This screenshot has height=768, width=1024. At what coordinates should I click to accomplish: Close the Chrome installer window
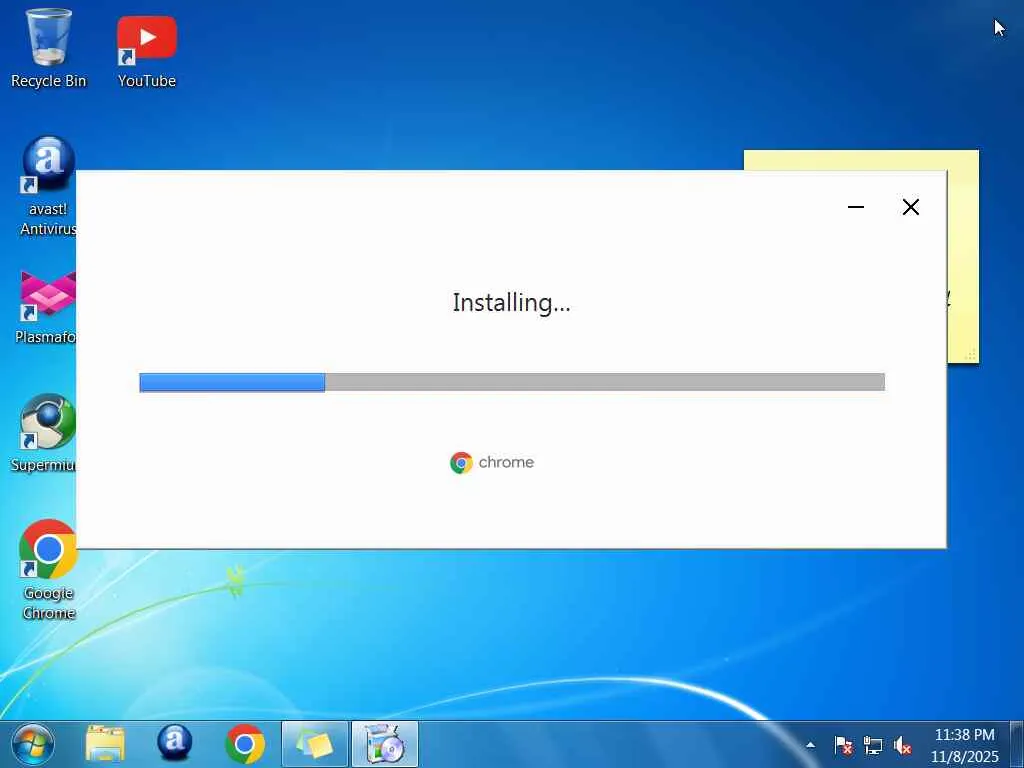(x=911, y=207)
